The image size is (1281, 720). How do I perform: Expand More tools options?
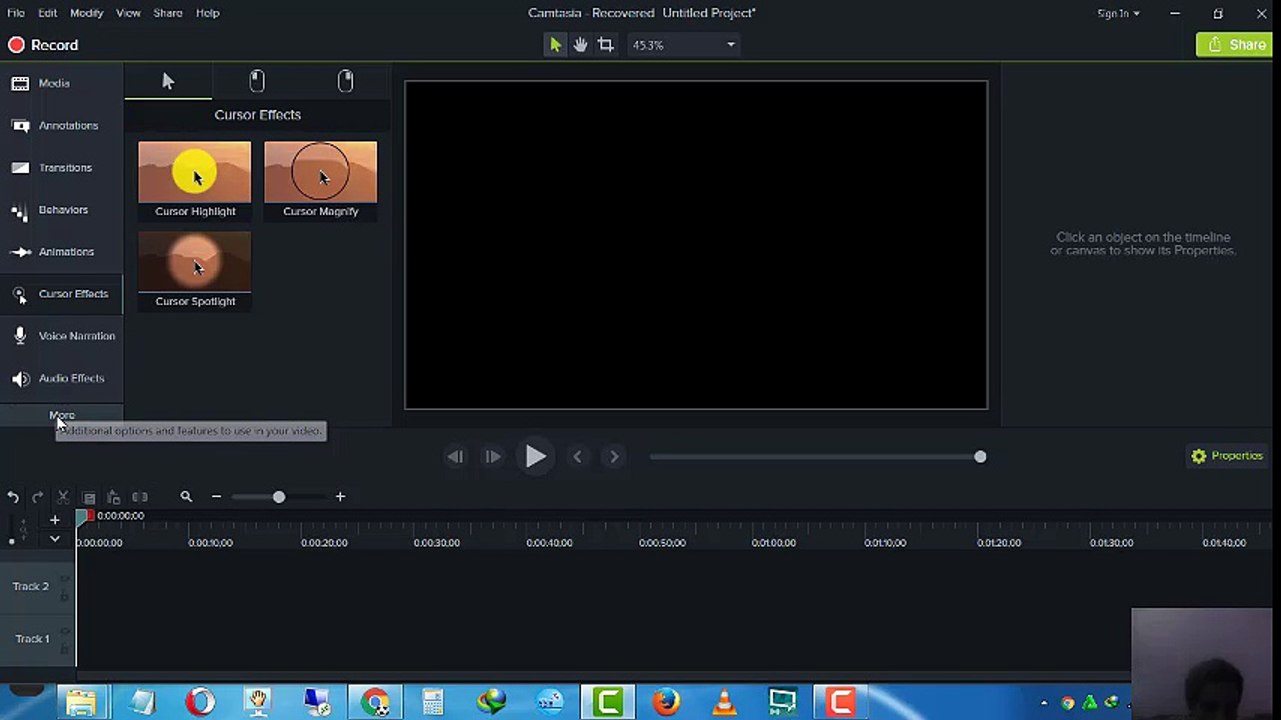pos(62,414)
